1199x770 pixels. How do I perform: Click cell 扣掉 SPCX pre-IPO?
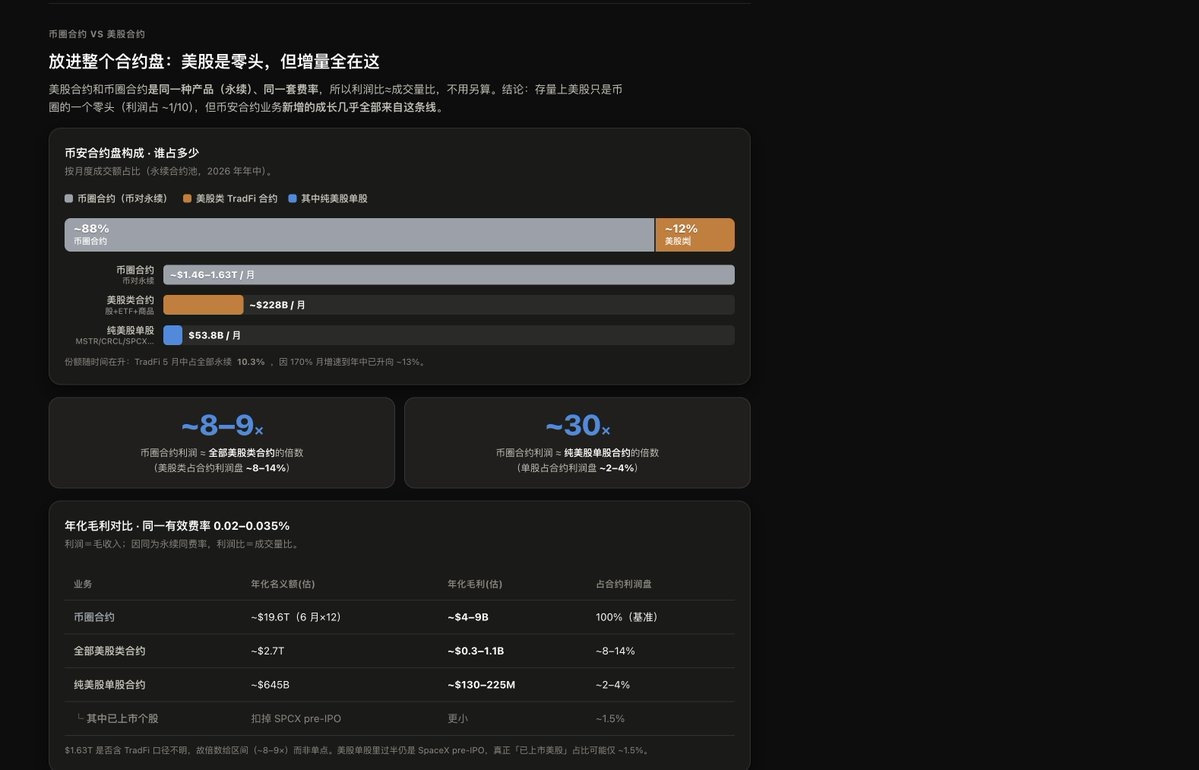pos(296,719)
